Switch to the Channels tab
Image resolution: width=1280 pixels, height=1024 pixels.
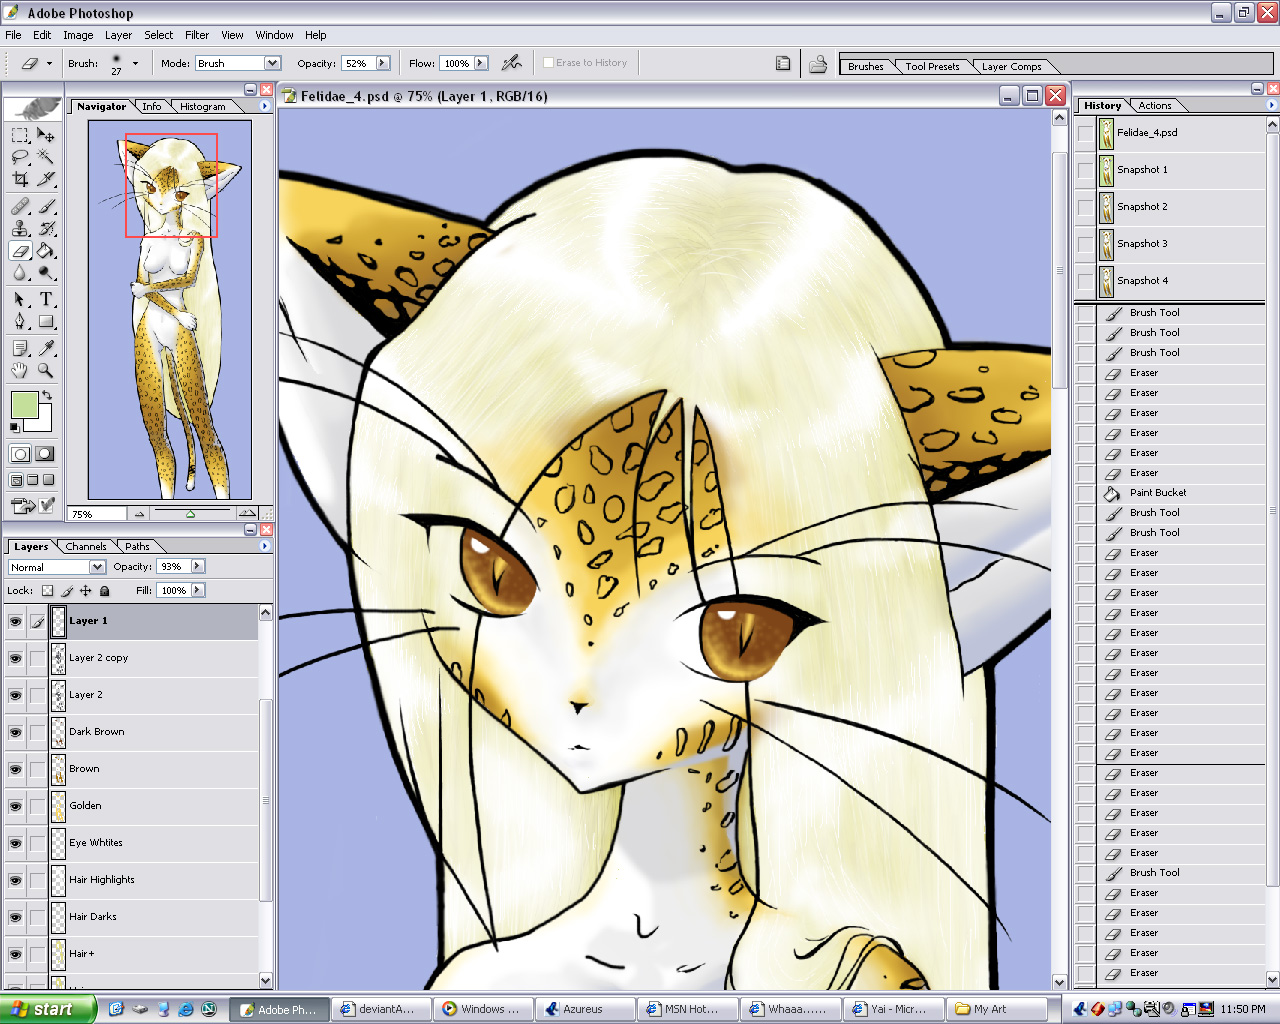(x=86, y=546)
